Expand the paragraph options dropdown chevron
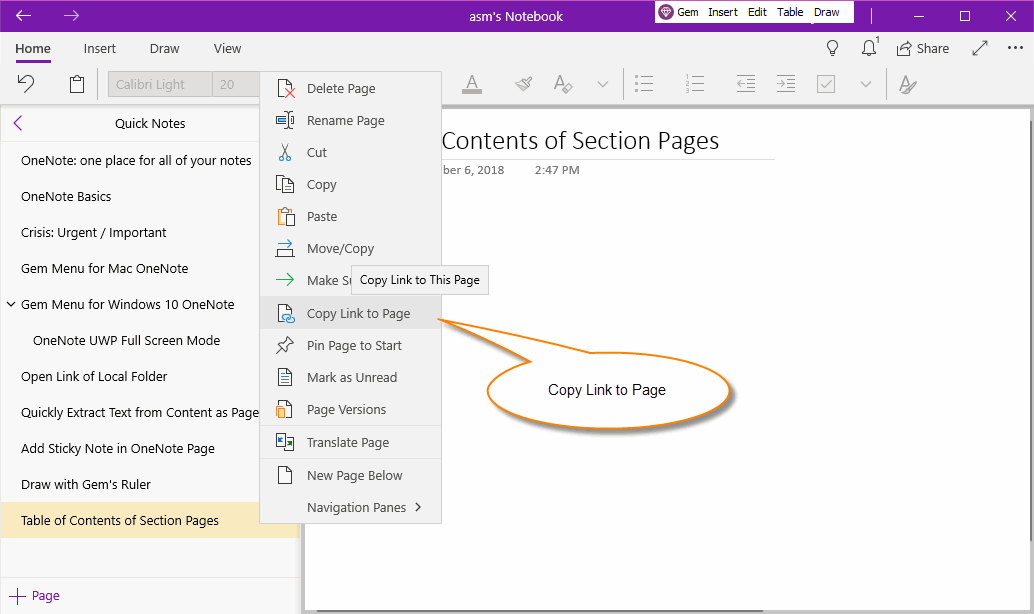The height and width of the screenshot is (614, 1034). (866, 84)
